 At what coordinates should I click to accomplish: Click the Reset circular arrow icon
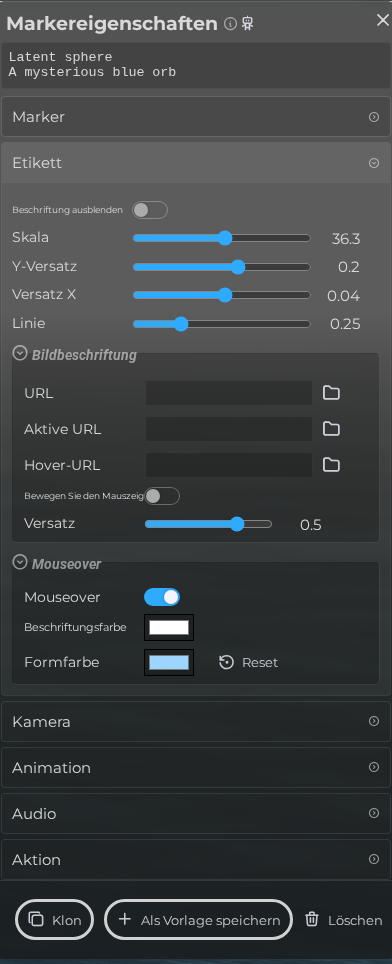227,662
